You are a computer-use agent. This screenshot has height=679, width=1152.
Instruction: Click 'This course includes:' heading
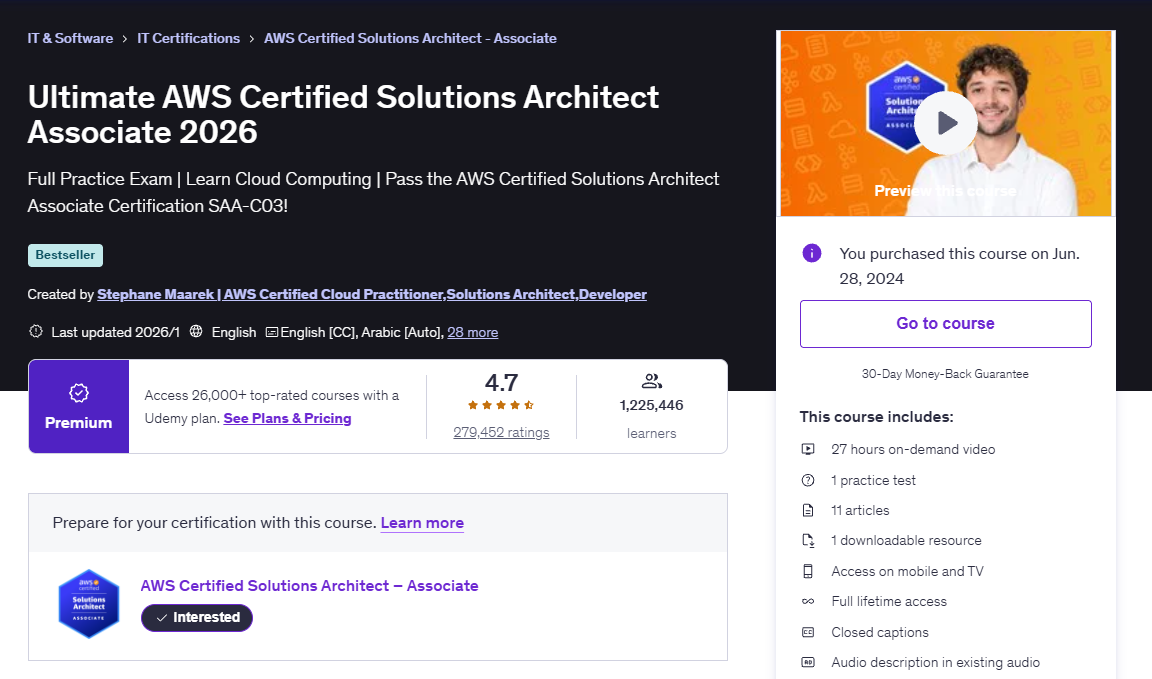point(876,417)
